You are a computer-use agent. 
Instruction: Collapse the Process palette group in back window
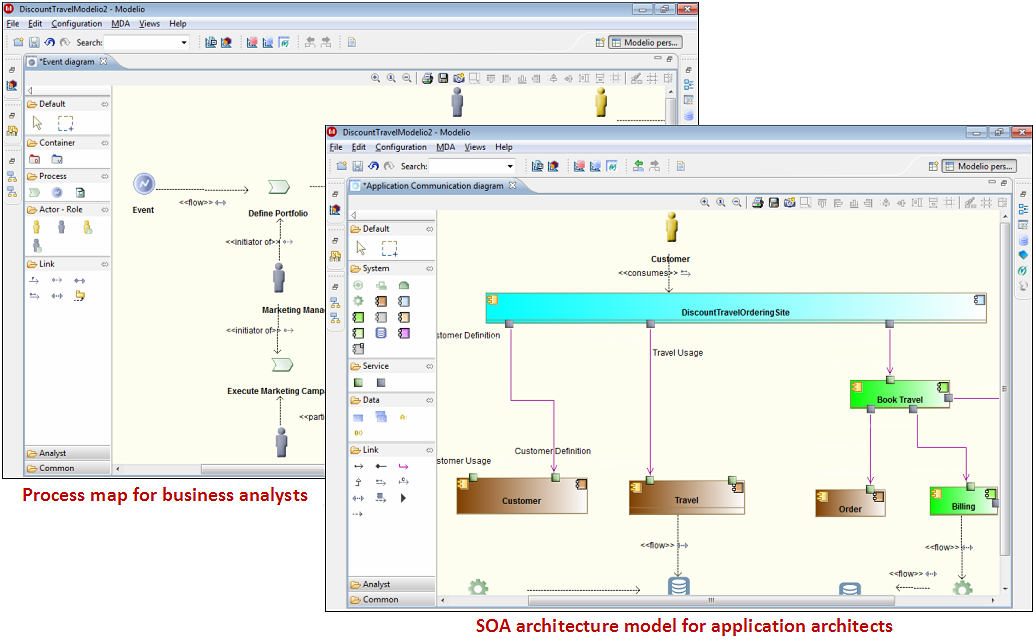pyautogui.click(x=105, y=176)
